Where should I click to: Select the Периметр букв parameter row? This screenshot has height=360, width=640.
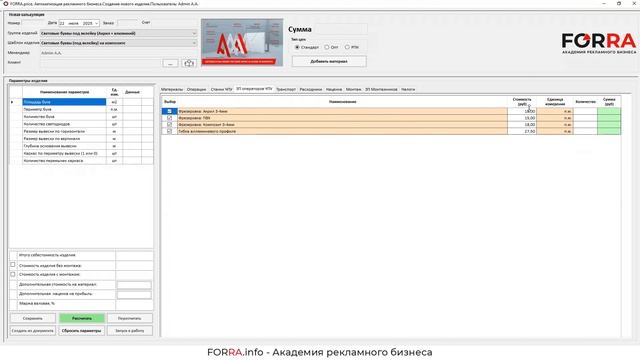pyautogui.click(x=64, y=109)
